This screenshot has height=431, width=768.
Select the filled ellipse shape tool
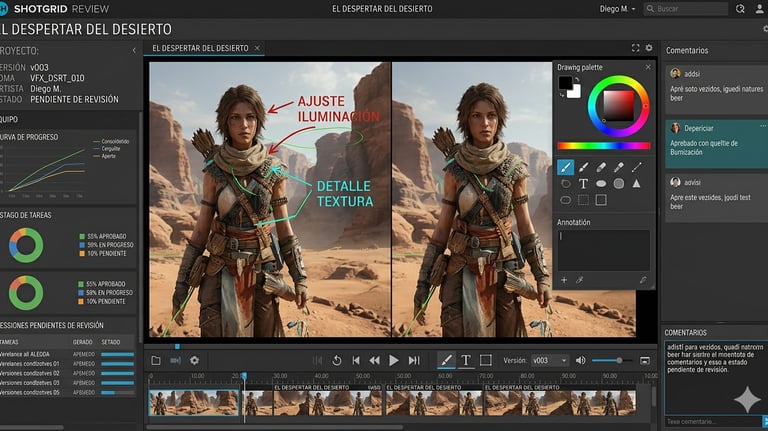click(601, 184)
